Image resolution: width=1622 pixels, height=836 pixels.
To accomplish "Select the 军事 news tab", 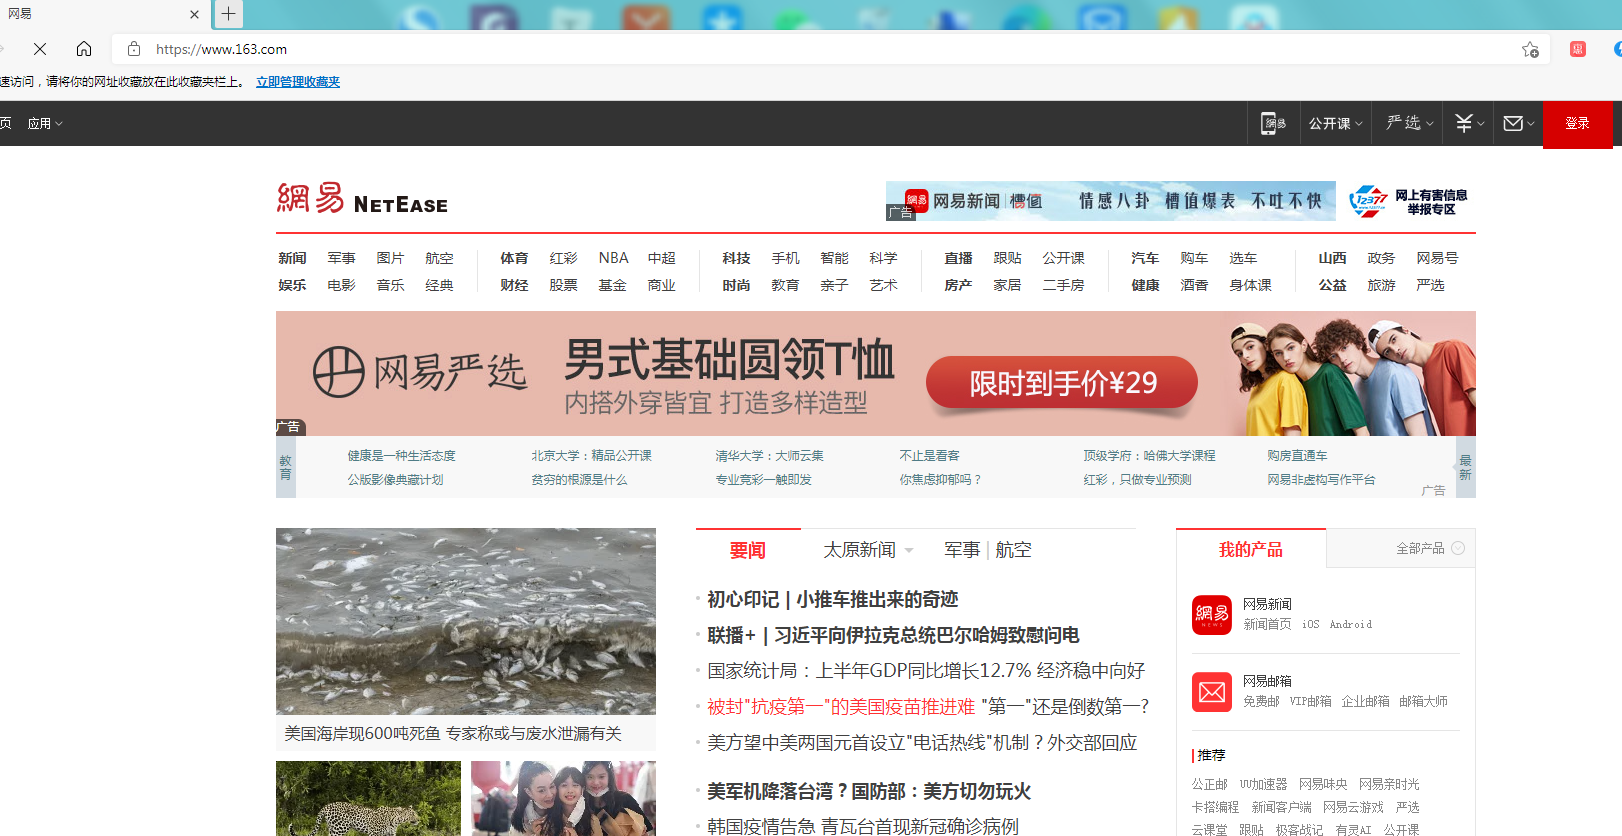I will pos(962,550).
